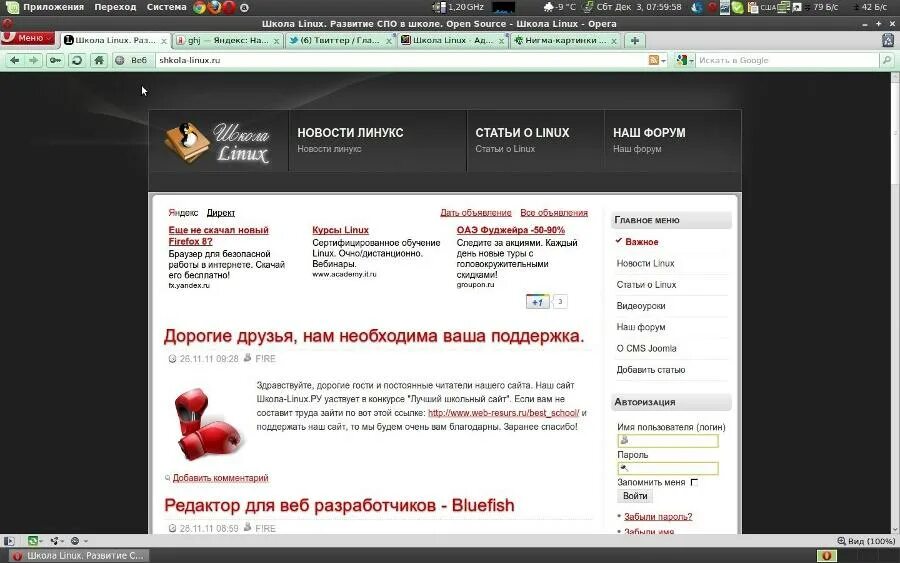Screen dimensions: 900x563
Task: Click the 'Дать объявление' link
Action: [476, 213]
